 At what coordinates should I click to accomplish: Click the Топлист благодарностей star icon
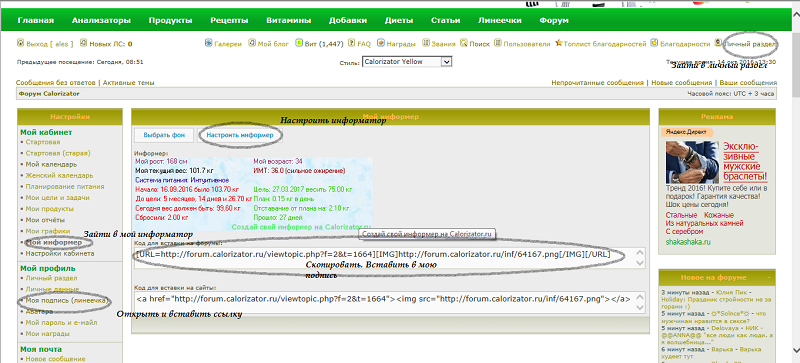click(559, 43)
